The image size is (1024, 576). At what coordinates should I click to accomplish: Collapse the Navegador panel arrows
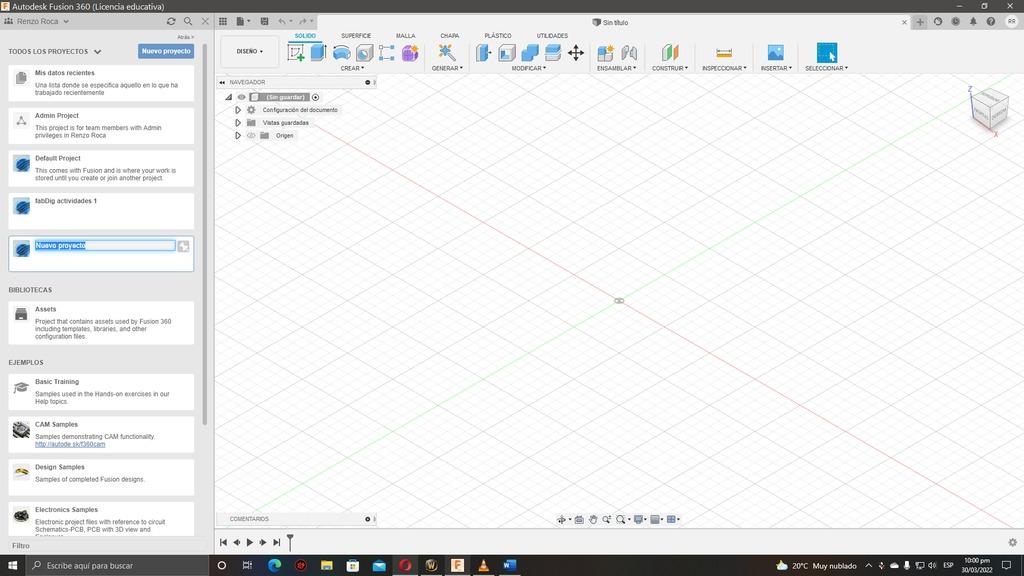pyautogui.click(x=222, y=82)
